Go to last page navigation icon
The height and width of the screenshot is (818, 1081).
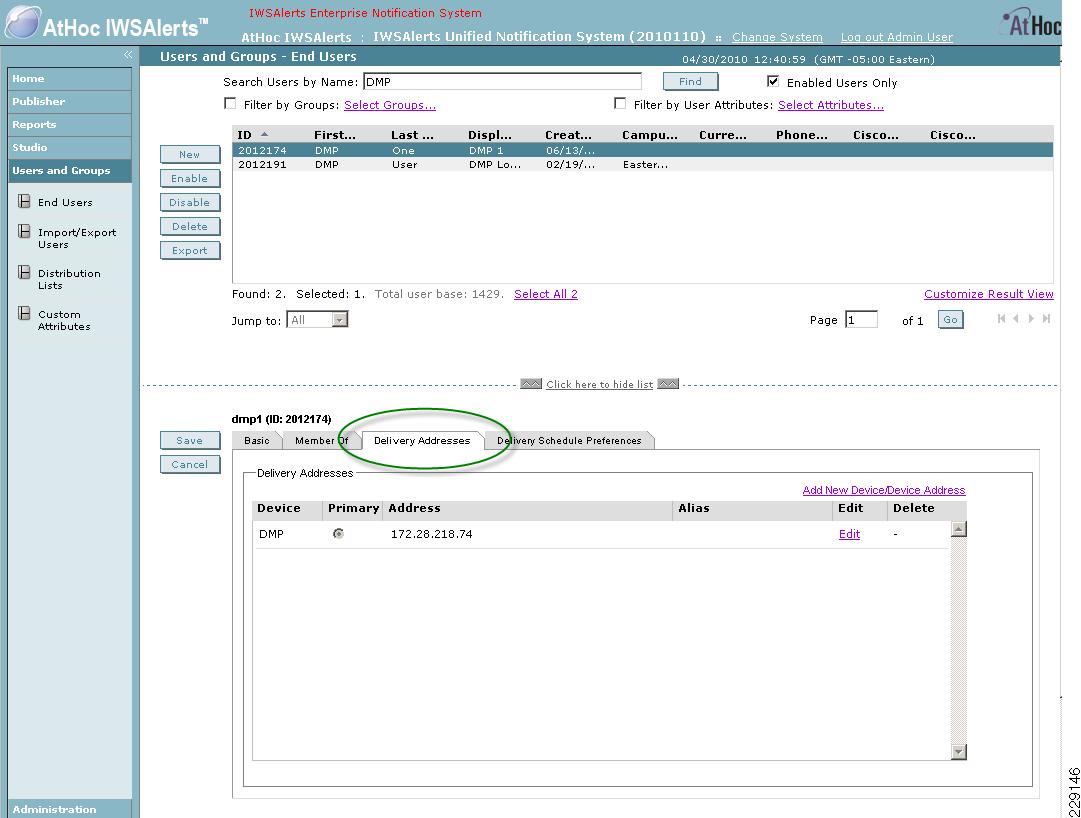pyautogui.click(x=1047, y=318)
